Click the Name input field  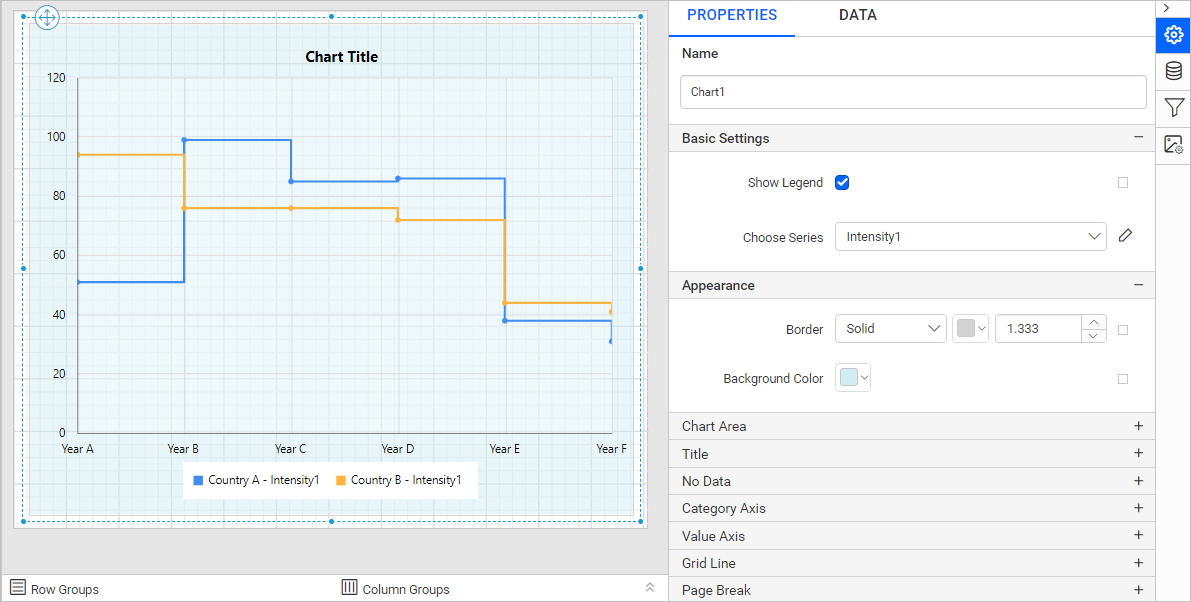pyautogui.click(x=912, y=92)
